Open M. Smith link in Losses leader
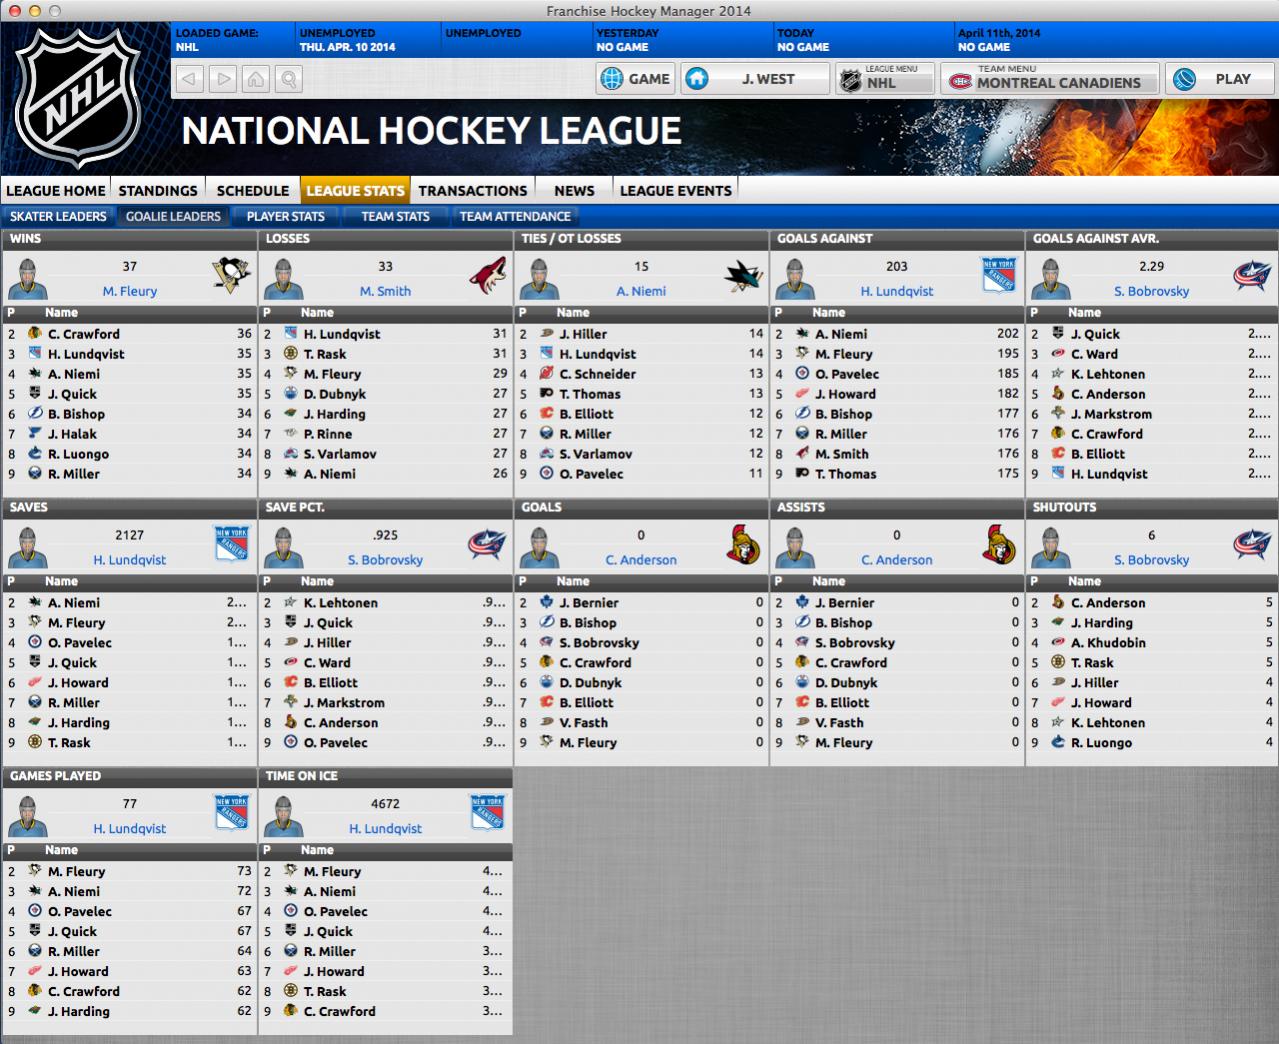 [385, 291]
